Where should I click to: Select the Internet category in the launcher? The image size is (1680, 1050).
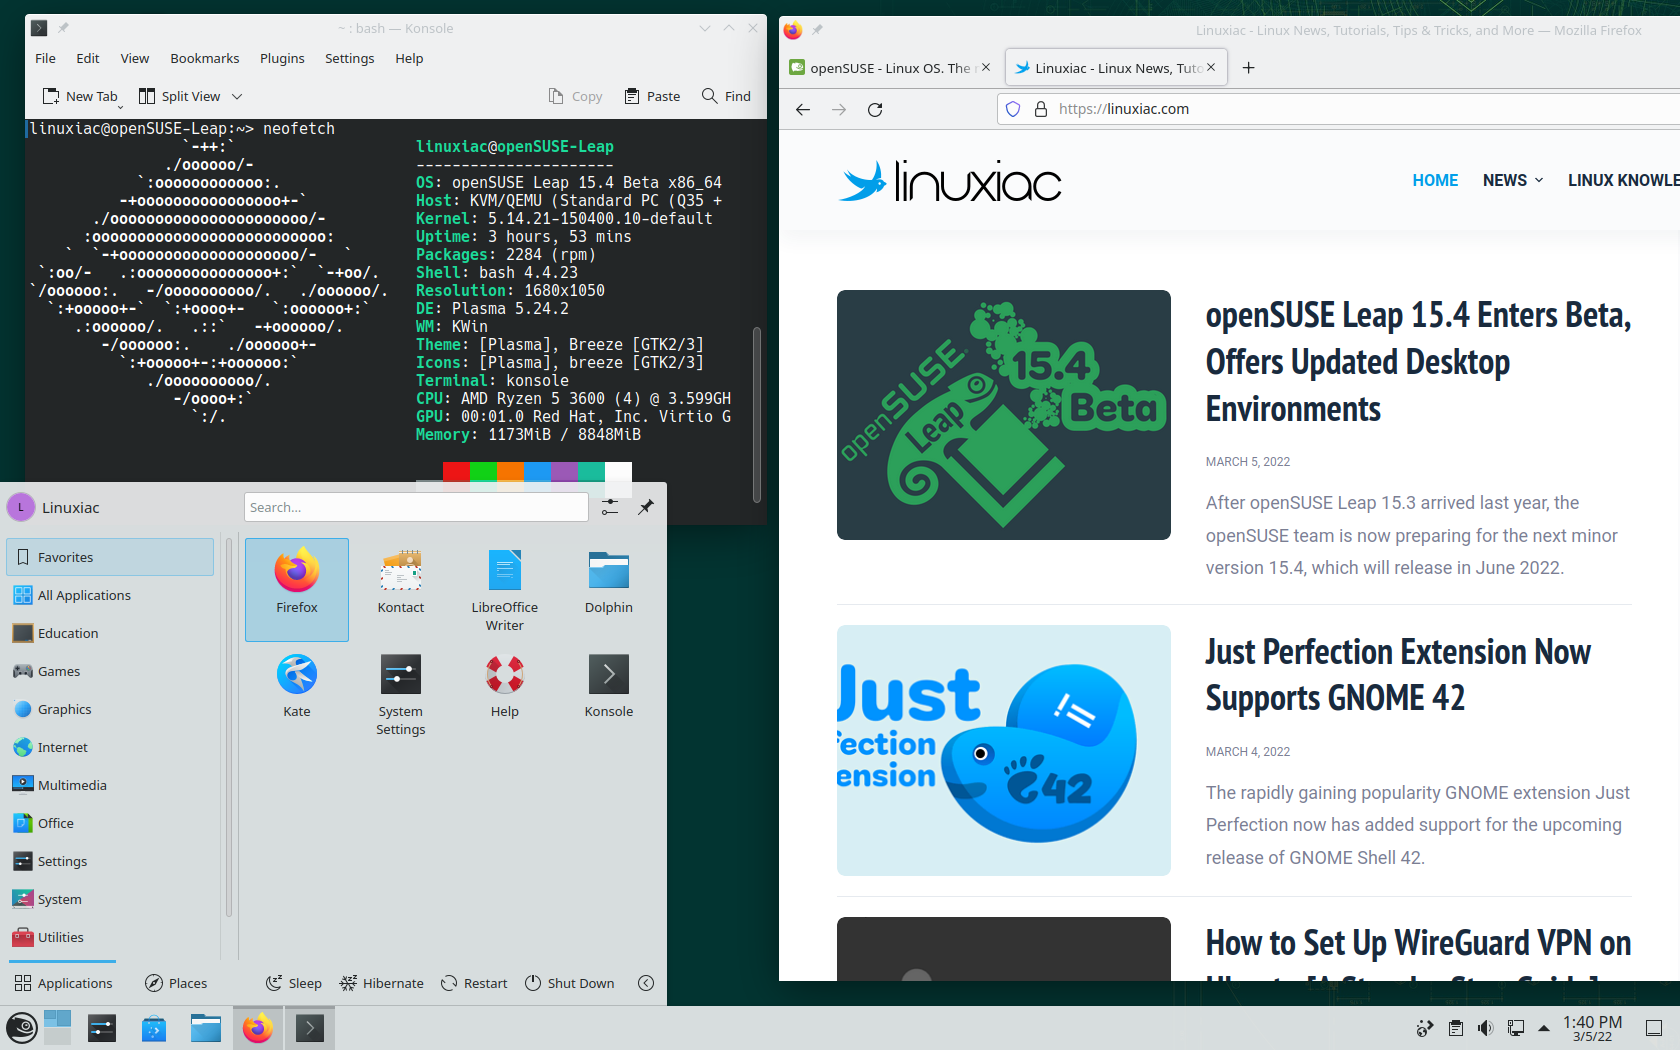click(110, 747)
